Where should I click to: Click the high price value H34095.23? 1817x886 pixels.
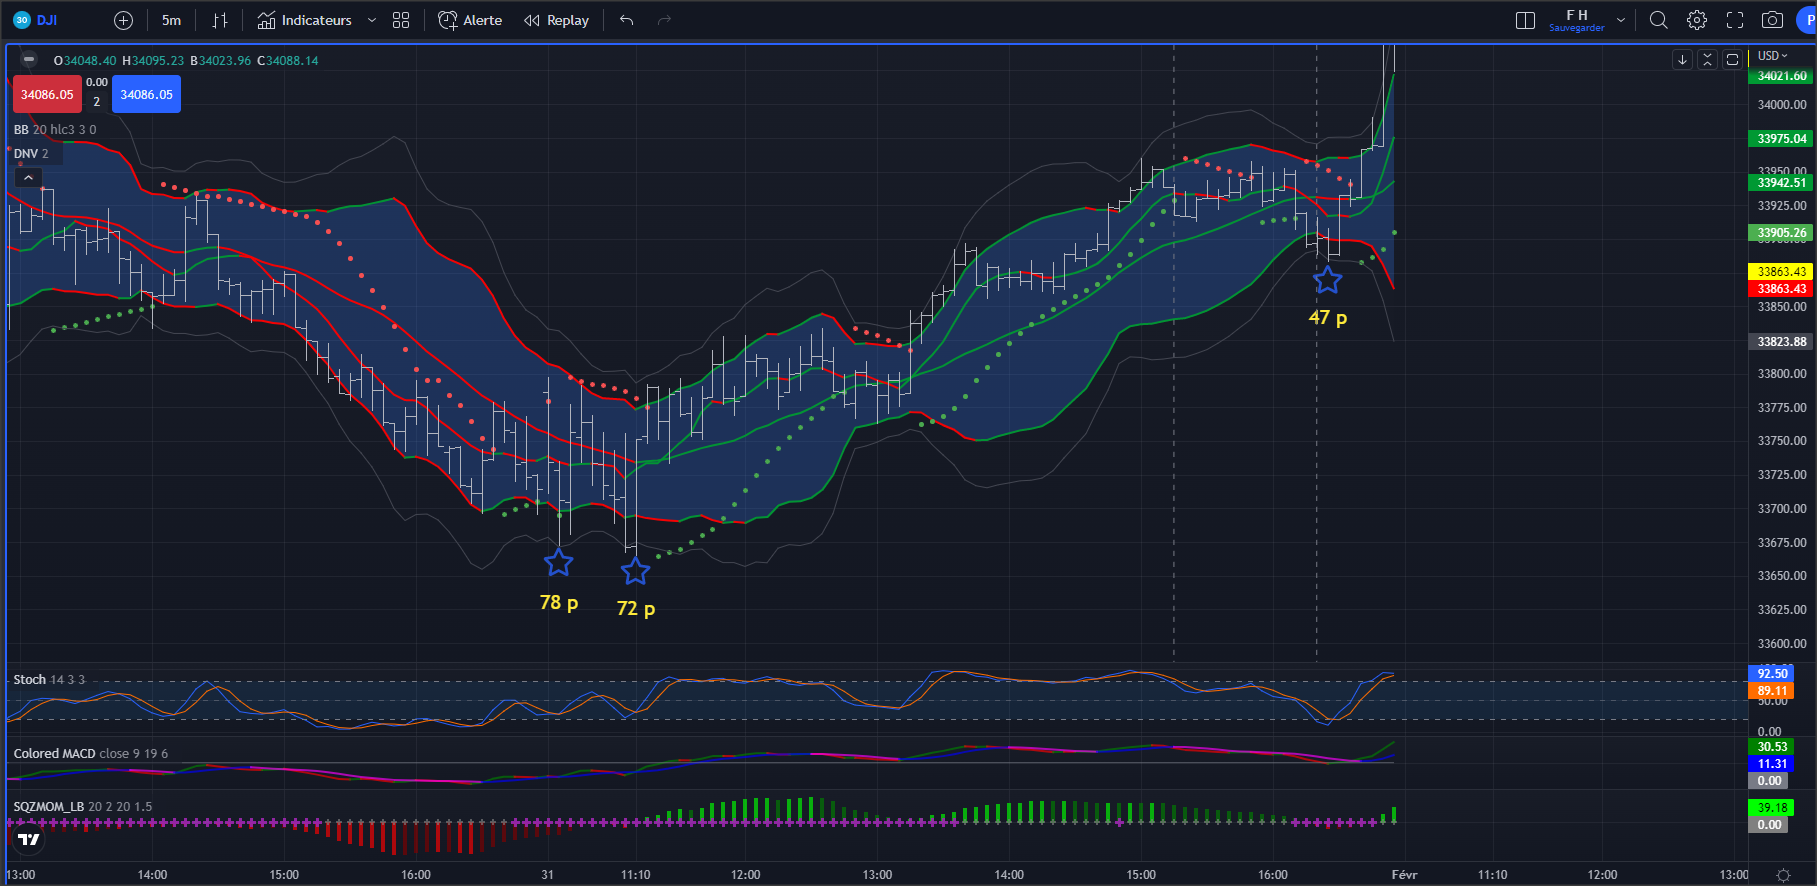click(153, 61)
